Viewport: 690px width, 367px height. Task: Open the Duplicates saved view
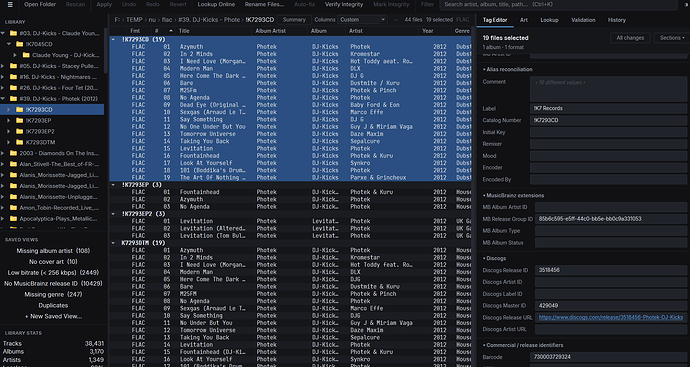[x=53, y=305]
